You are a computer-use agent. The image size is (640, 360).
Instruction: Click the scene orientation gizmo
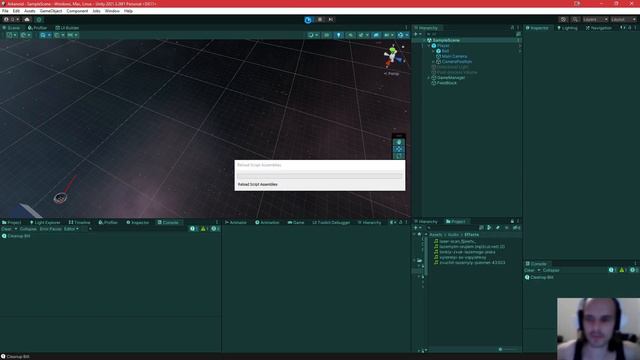393,55
